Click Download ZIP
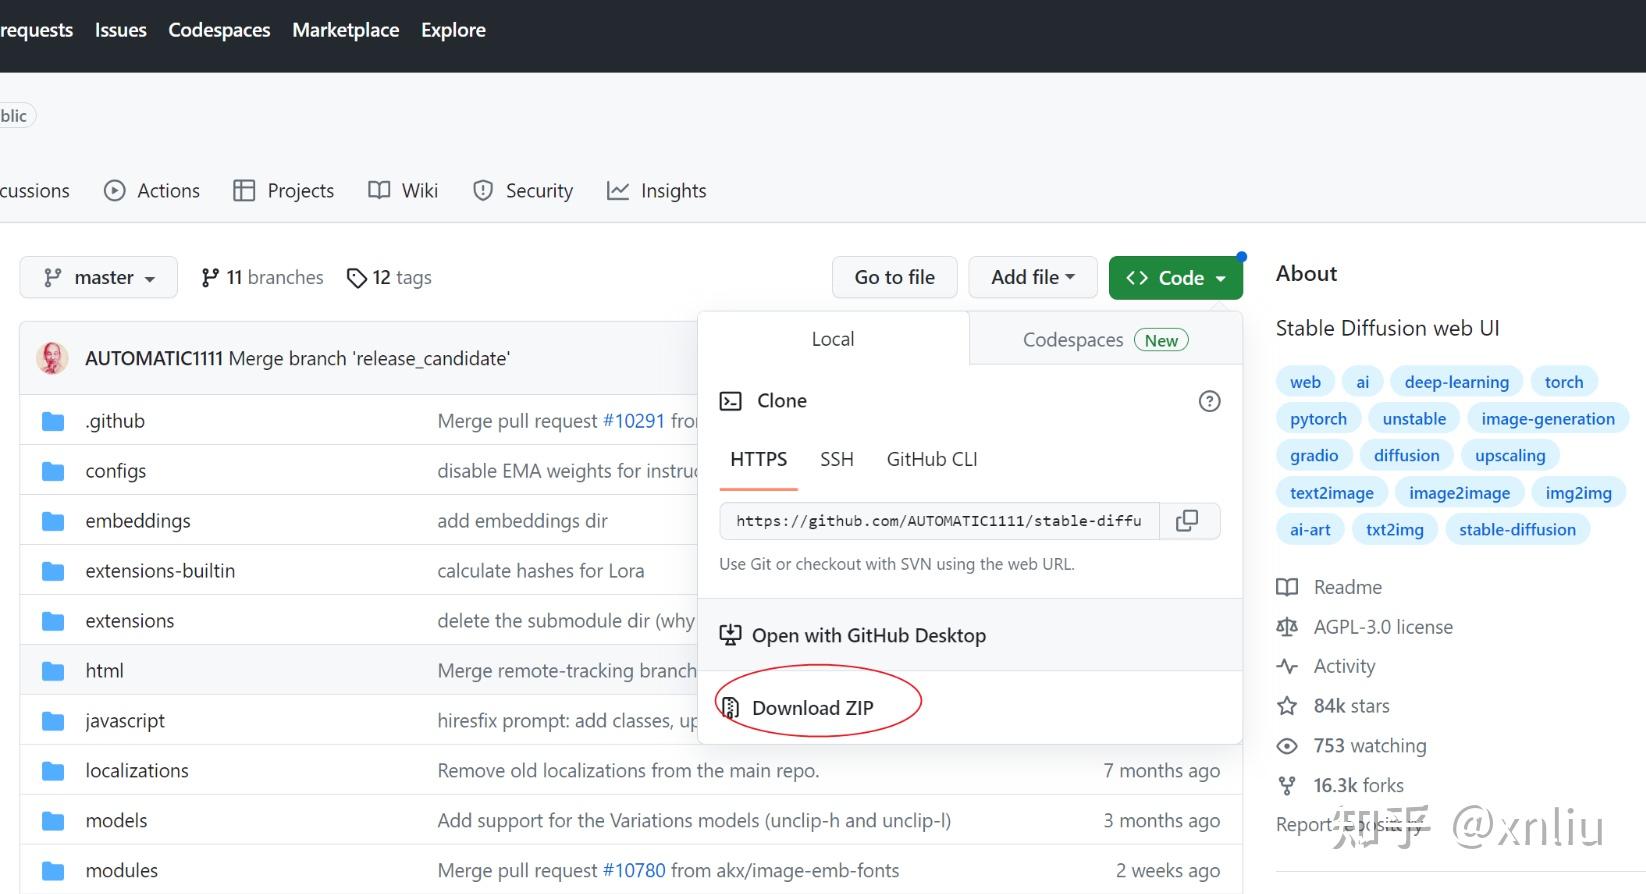The image size is (1646, 894). pyautogui.click(x=812, y=708)
